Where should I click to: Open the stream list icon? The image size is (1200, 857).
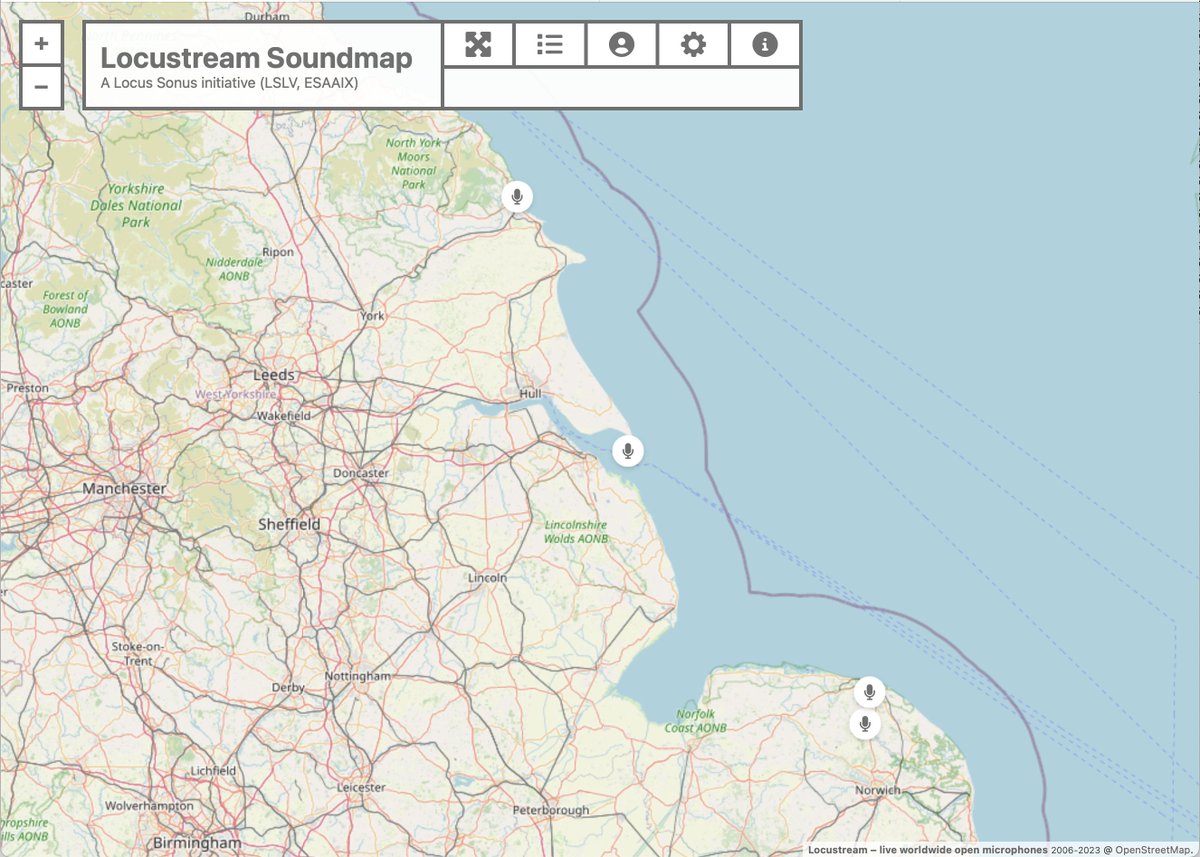pos(550,44)
